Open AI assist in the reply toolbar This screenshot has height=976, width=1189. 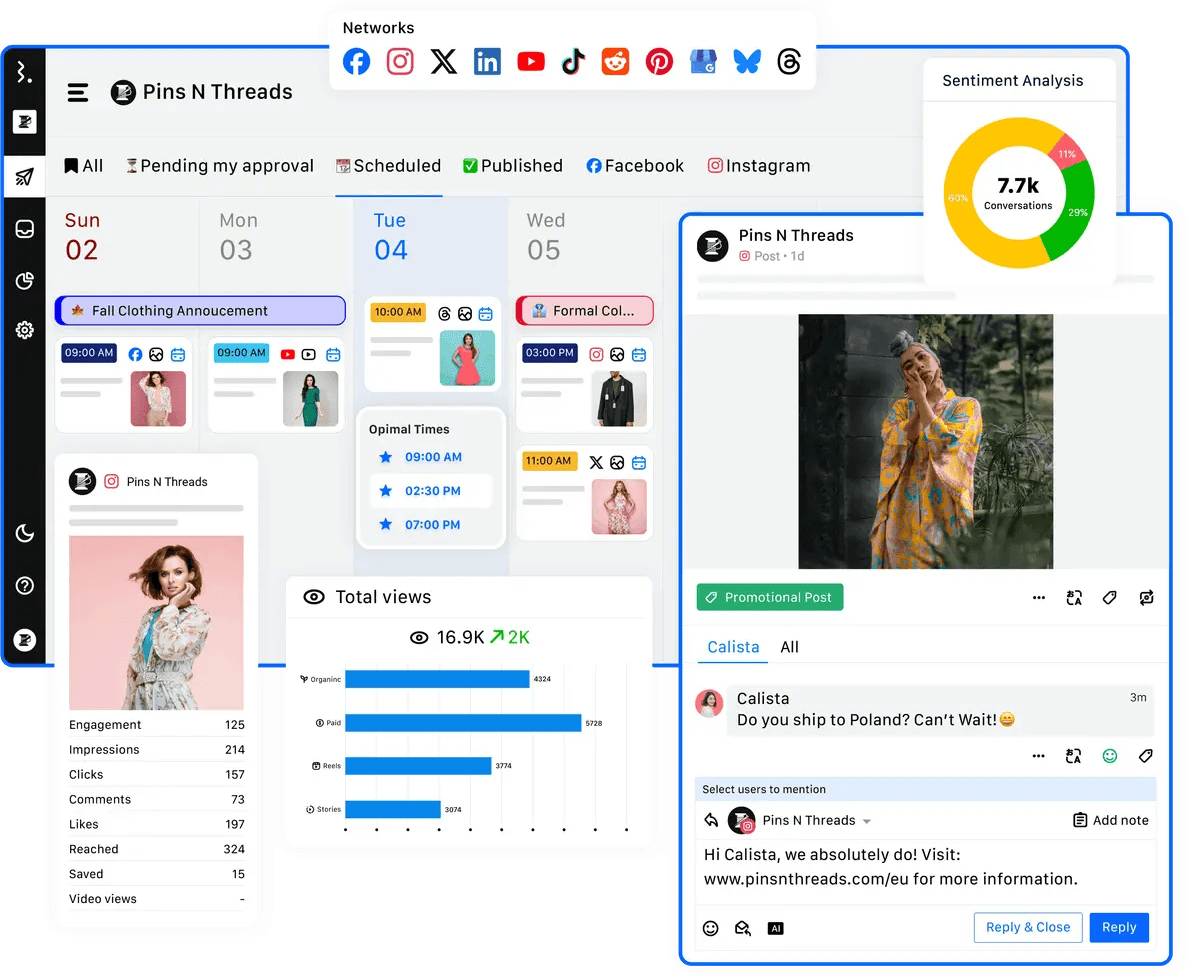(775, 928)
